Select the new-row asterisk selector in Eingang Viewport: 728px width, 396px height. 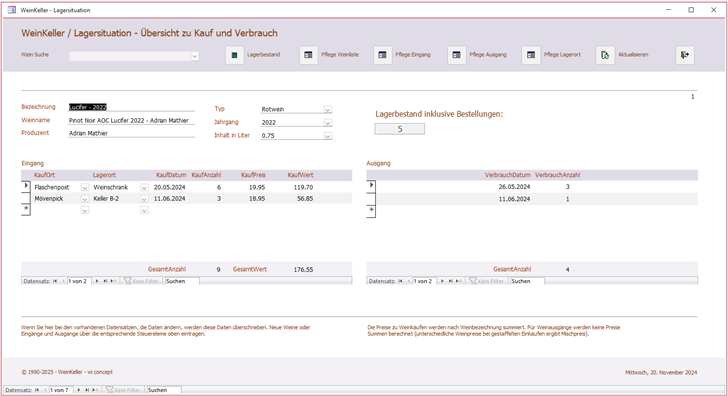[x=26, y=210]
